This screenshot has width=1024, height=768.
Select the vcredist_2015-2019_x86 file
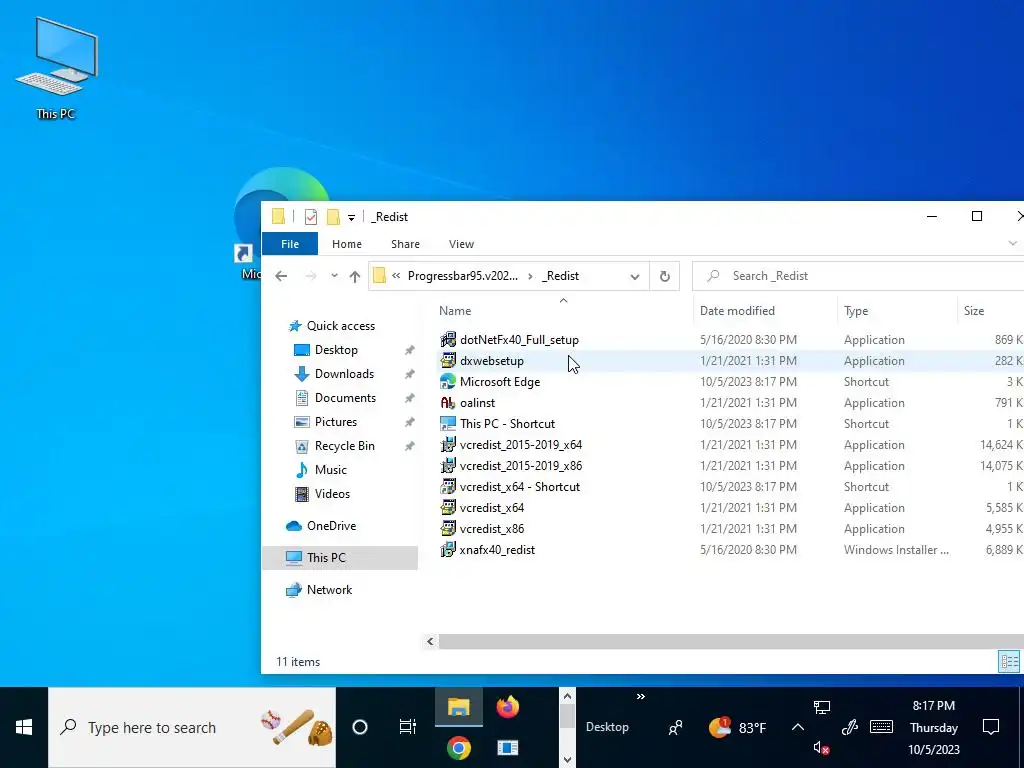(x=520, y=466)
